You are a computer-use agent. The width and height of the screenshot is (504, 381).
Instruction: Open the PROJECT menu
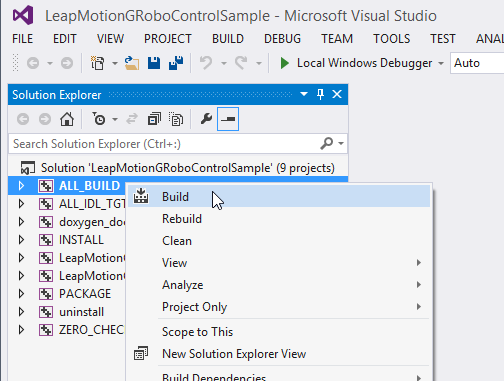(168, 39)
